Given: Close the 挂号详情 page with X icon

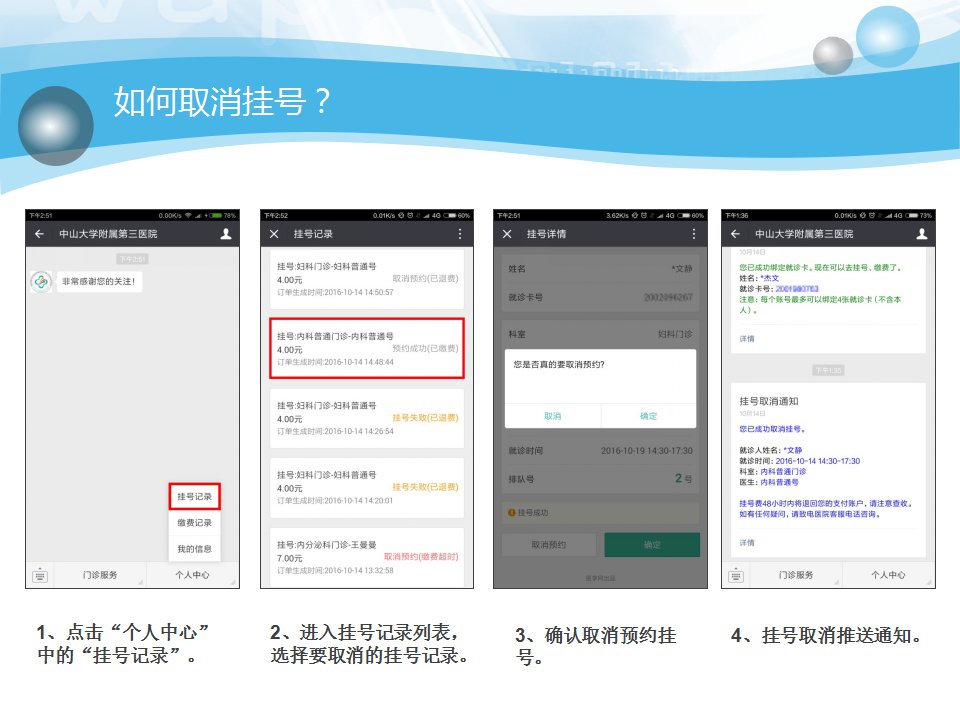Looking at the screenshot, I should click(x=507, y=234).
